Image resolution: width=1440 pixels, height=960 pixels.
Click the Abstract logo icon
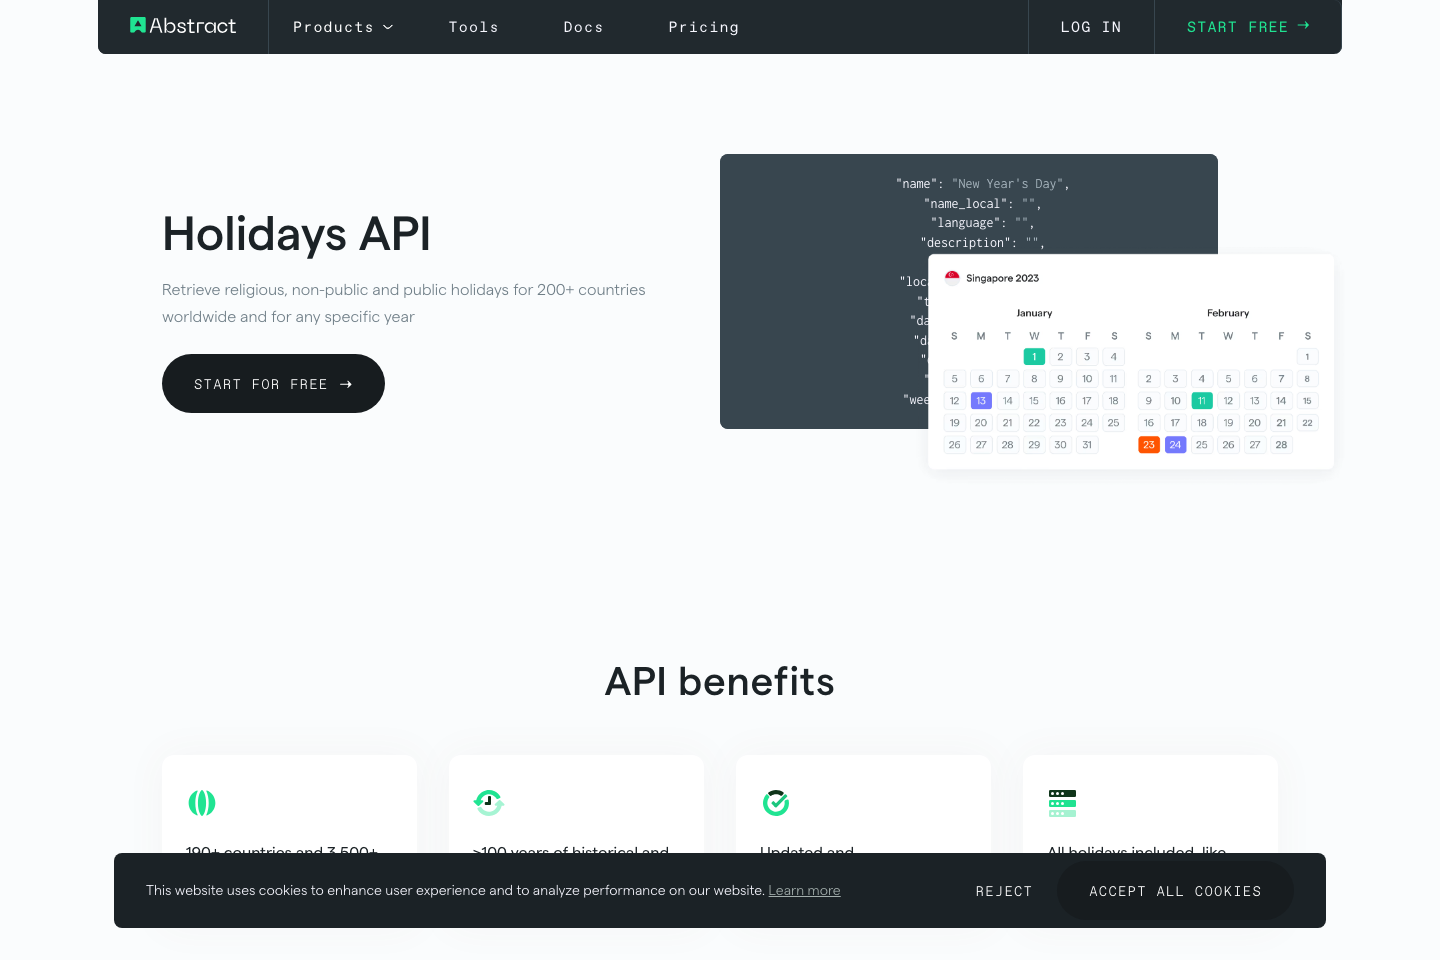click(137, 24)
